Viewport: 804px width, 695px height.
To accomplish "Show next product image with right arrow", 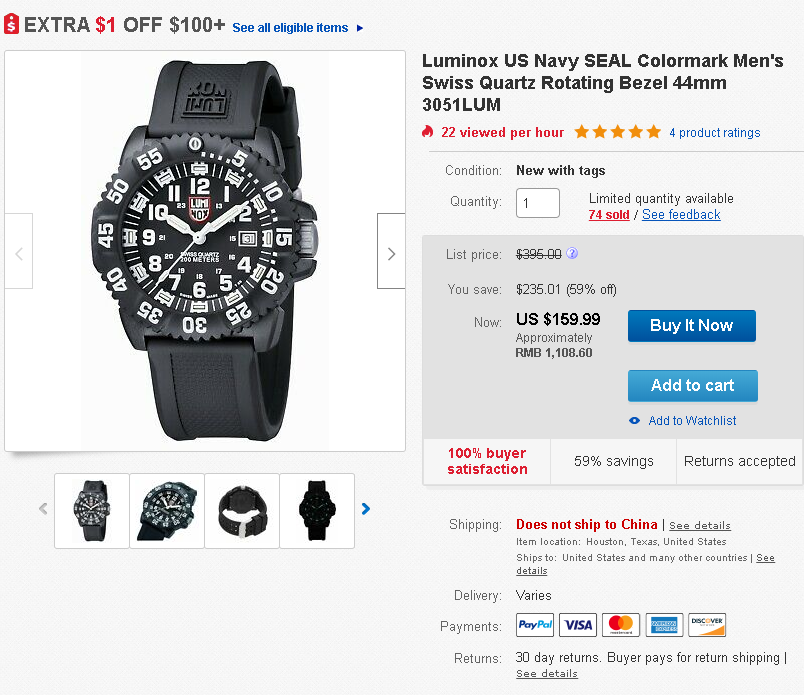I will point(391,253).
